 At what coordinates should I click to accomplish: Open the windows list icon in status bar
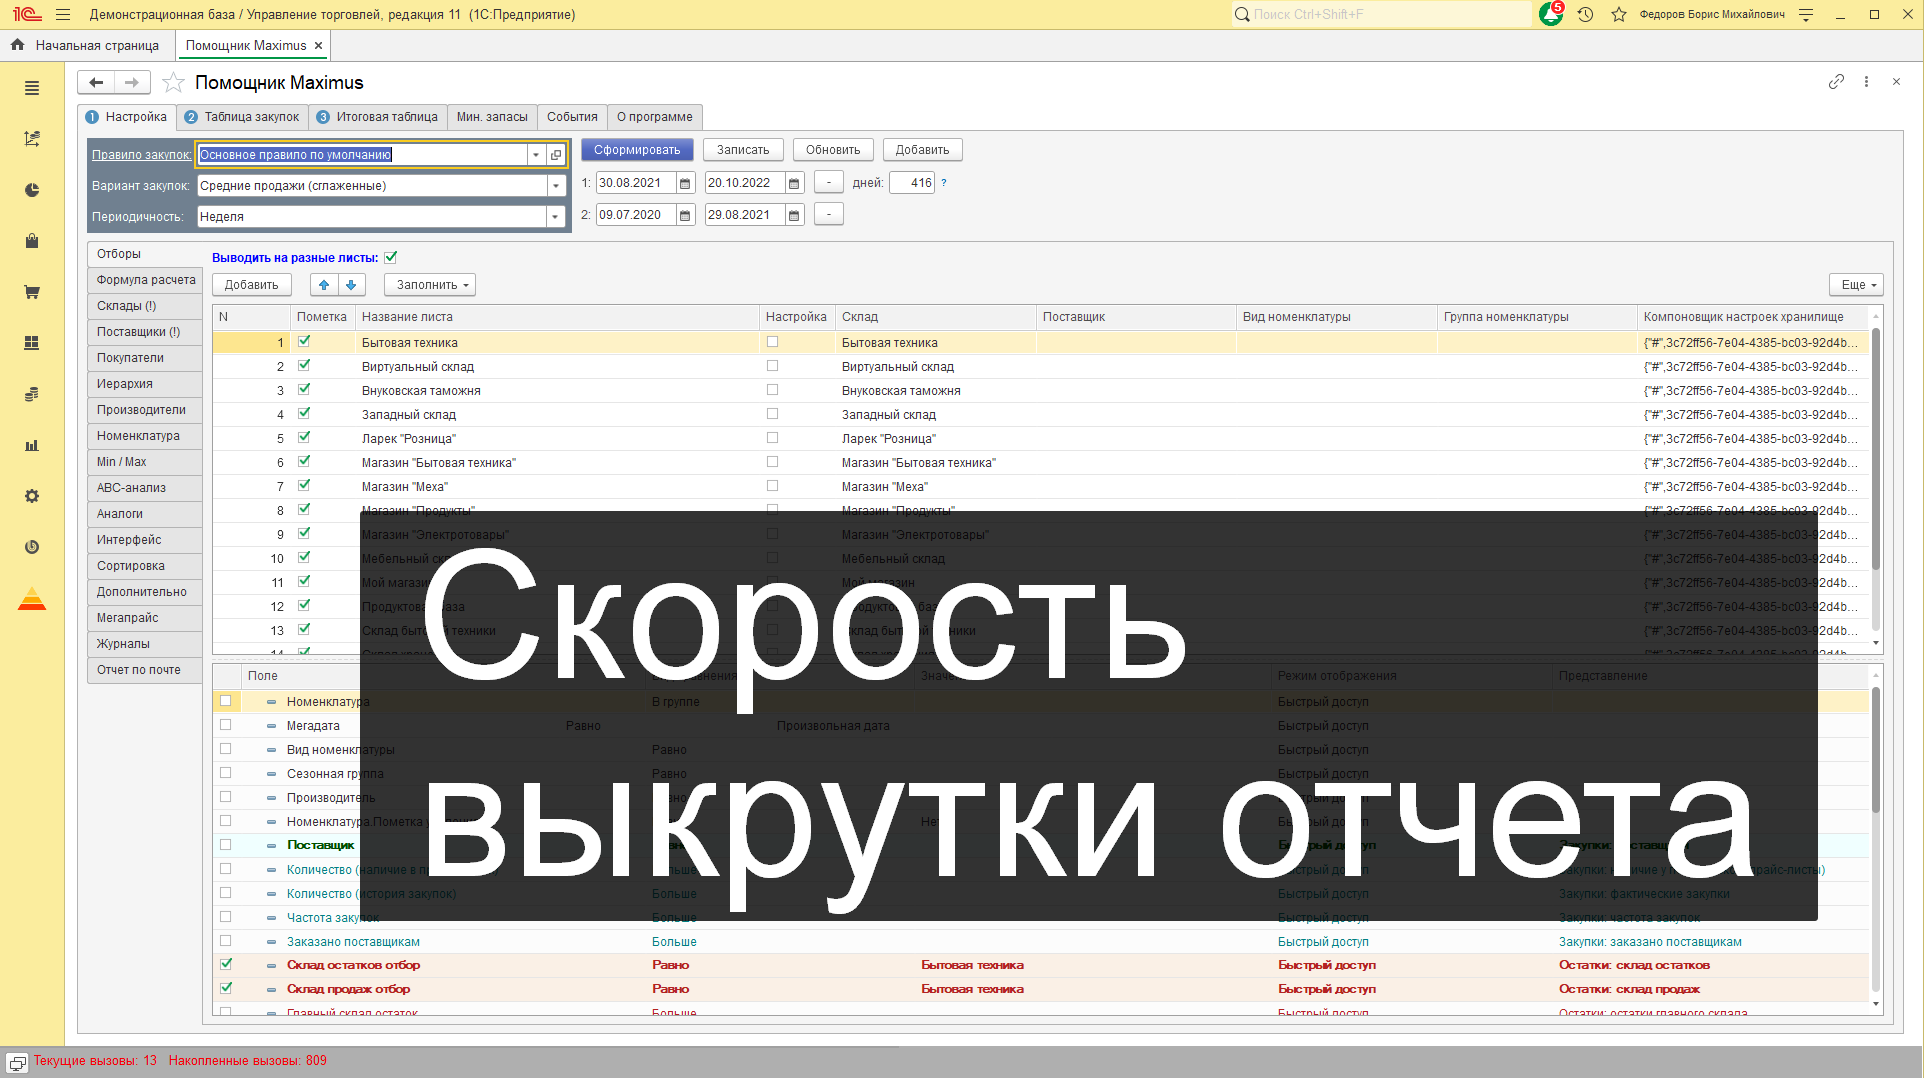(17, 1062)
